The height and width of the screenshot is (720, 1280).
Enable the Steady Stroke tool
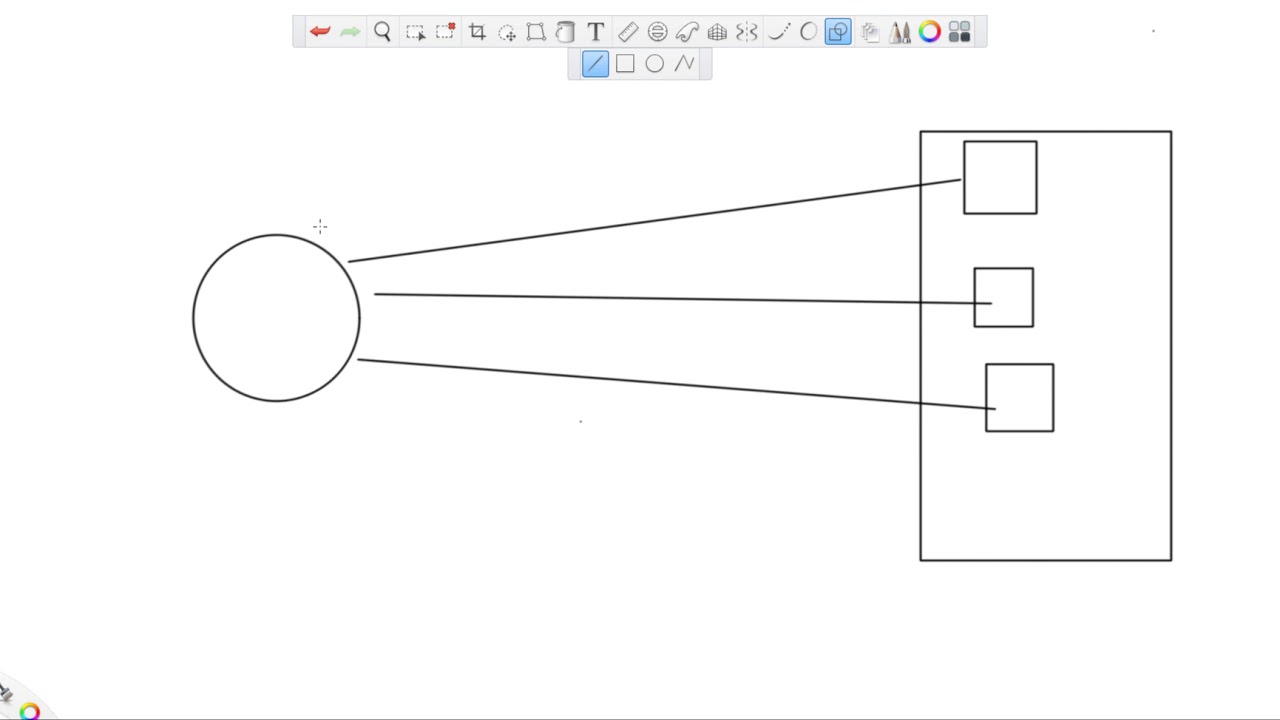point(779,32)
